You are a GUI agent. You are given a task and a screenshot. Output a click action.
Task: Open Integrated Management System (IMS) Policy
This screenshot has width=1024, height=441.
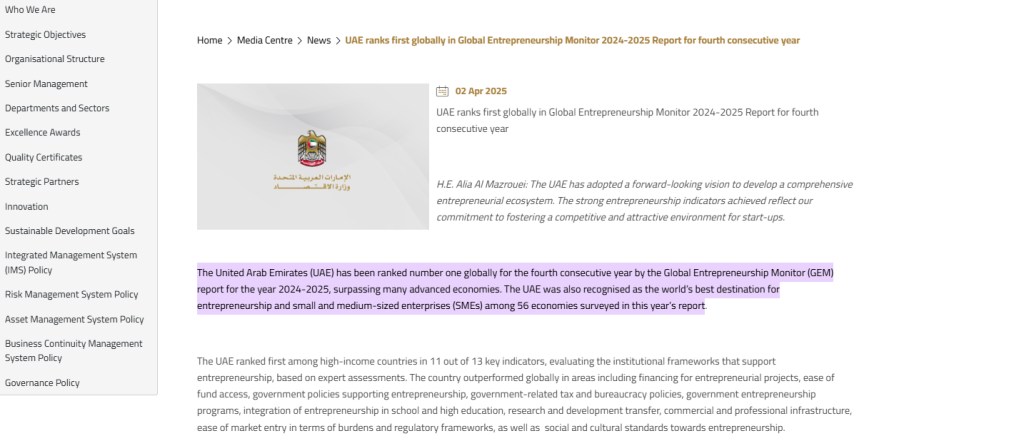(71, 263)
